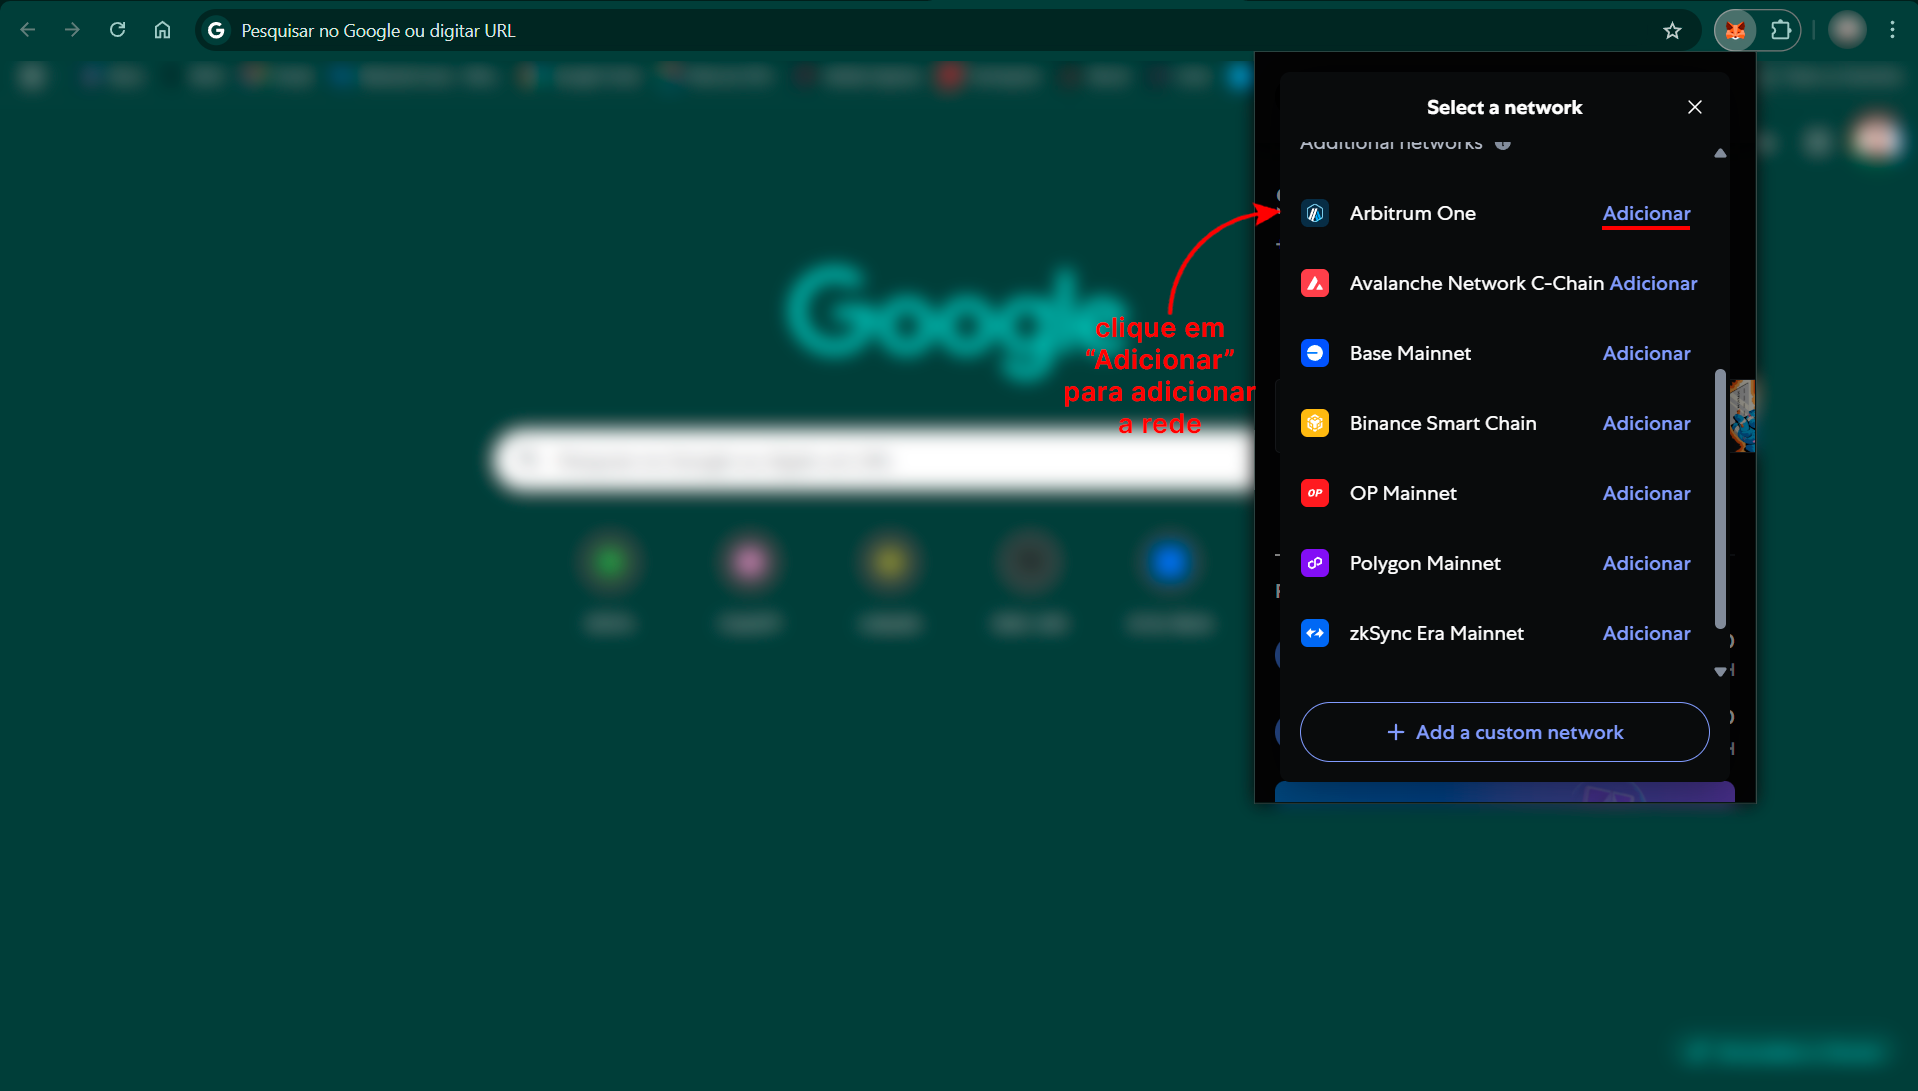The width and height of the screenshot is (1918, 1091).
Task: Close the Select a network dialog
Action: pyautogui.click(x=1694, y=107)
